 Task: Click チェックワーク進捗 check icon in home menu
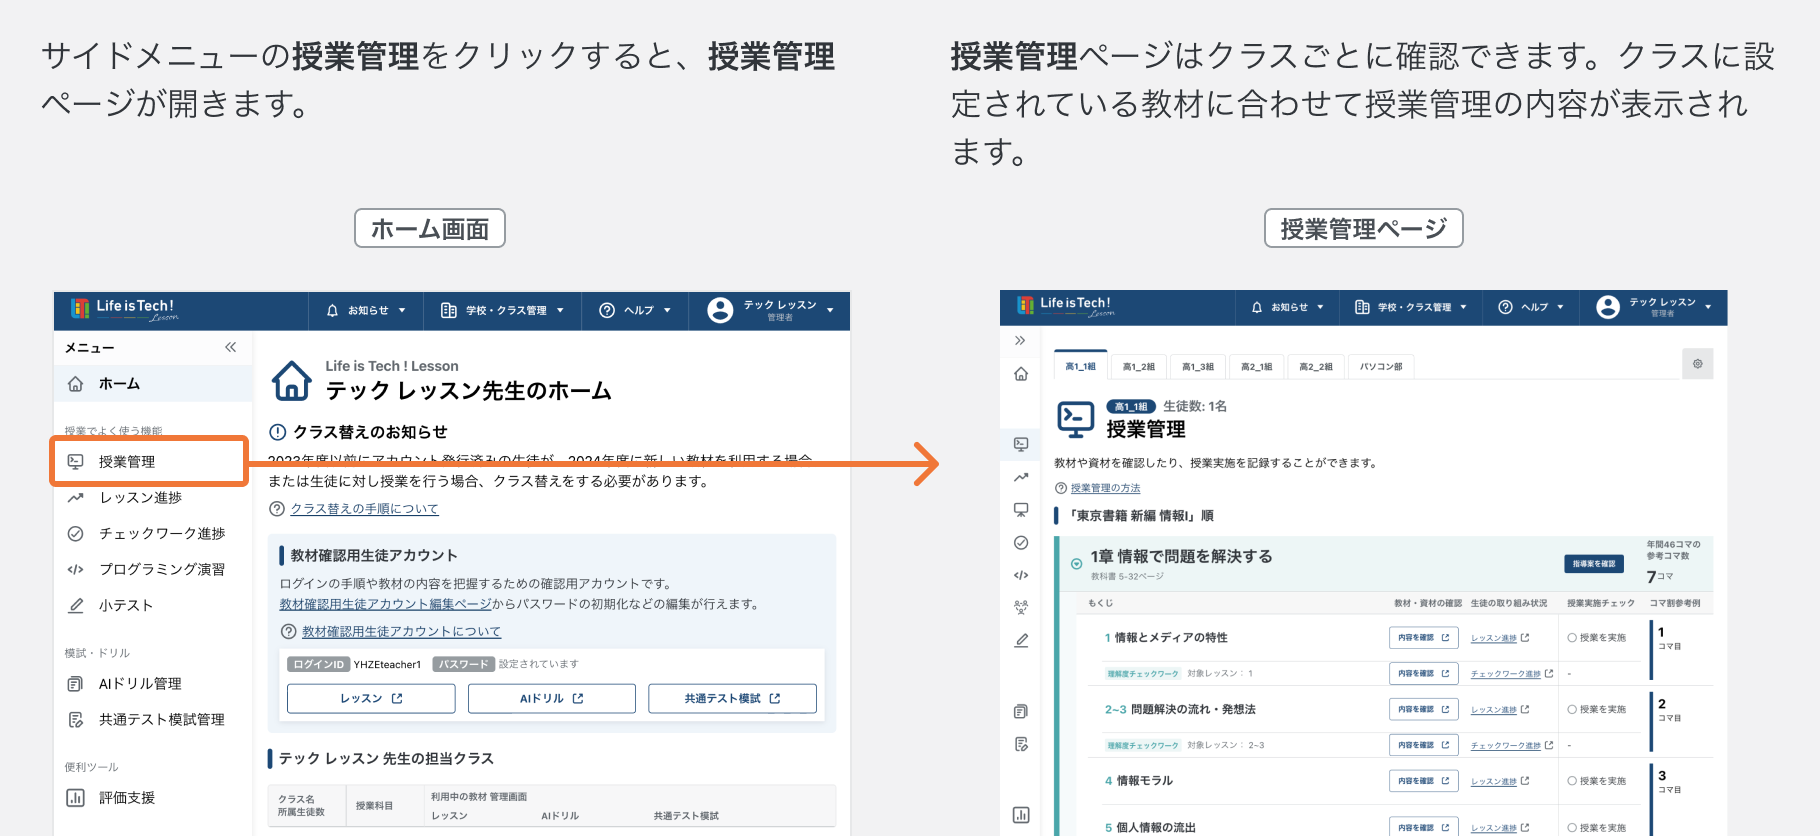[x=75, y=534]
